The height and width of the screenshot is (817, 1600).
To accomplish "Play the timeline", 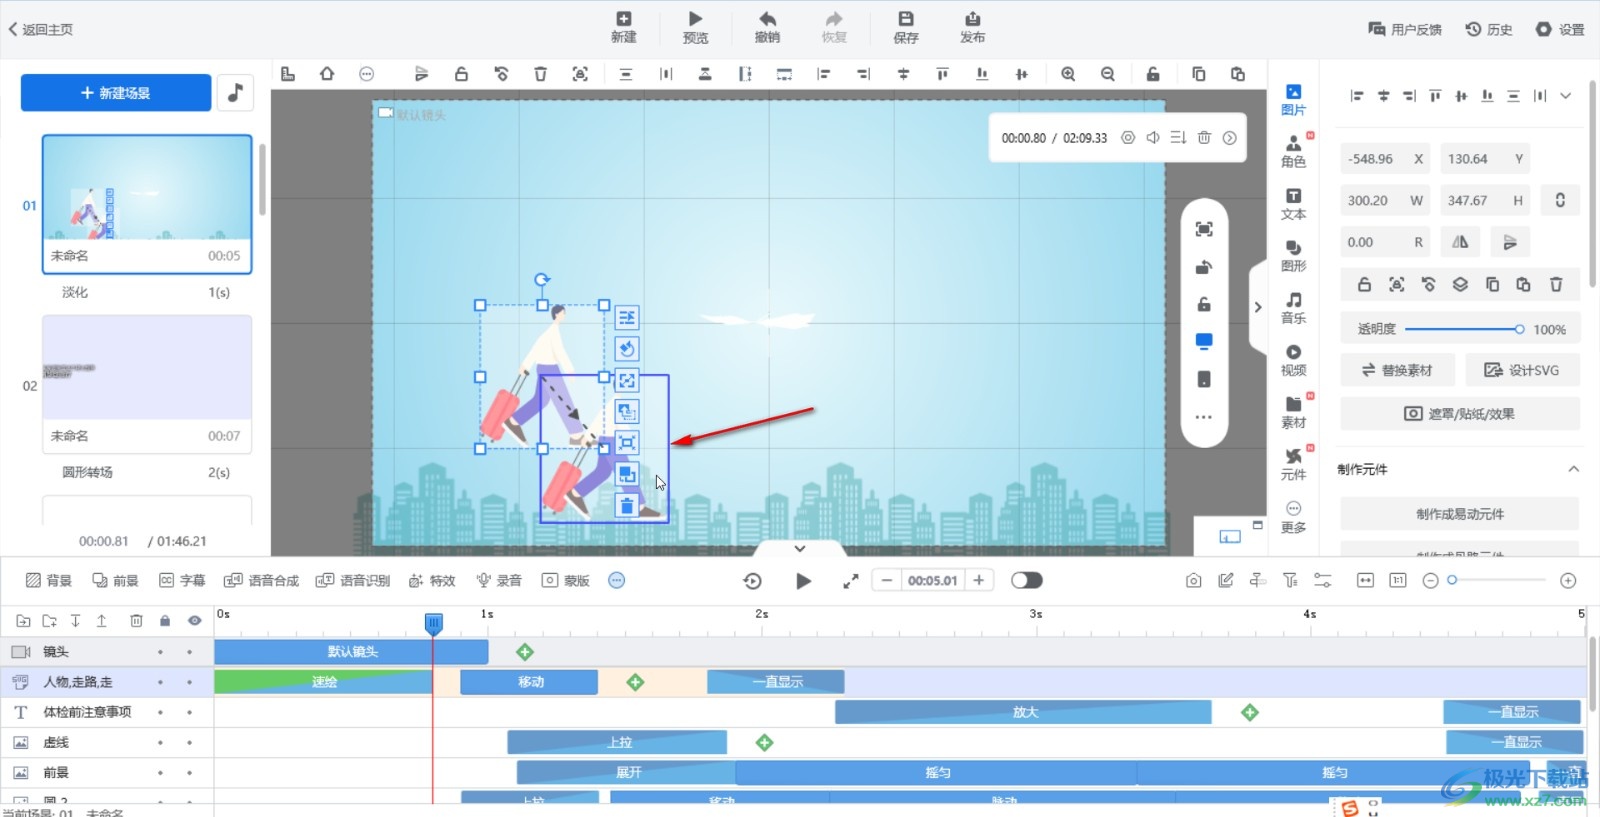I will tap(803, 581).
